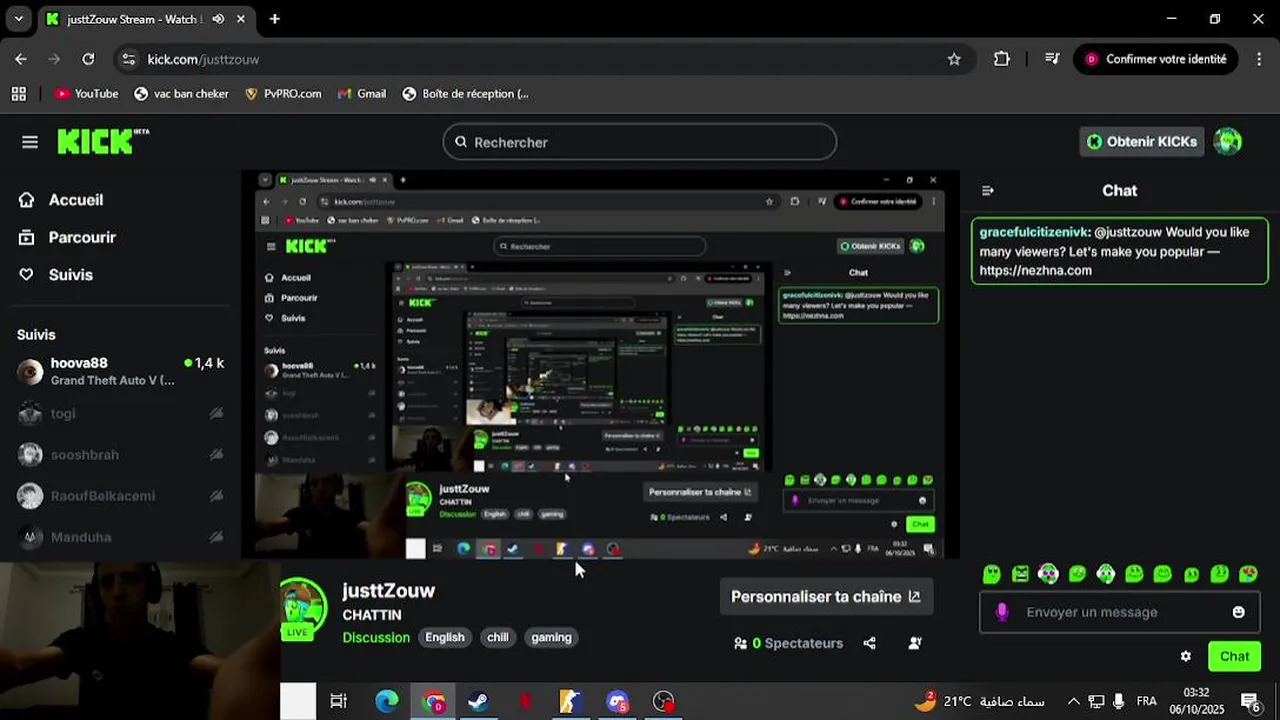Open Manduha followed channel
The image size is (1280, 720).
coord(121,537)
